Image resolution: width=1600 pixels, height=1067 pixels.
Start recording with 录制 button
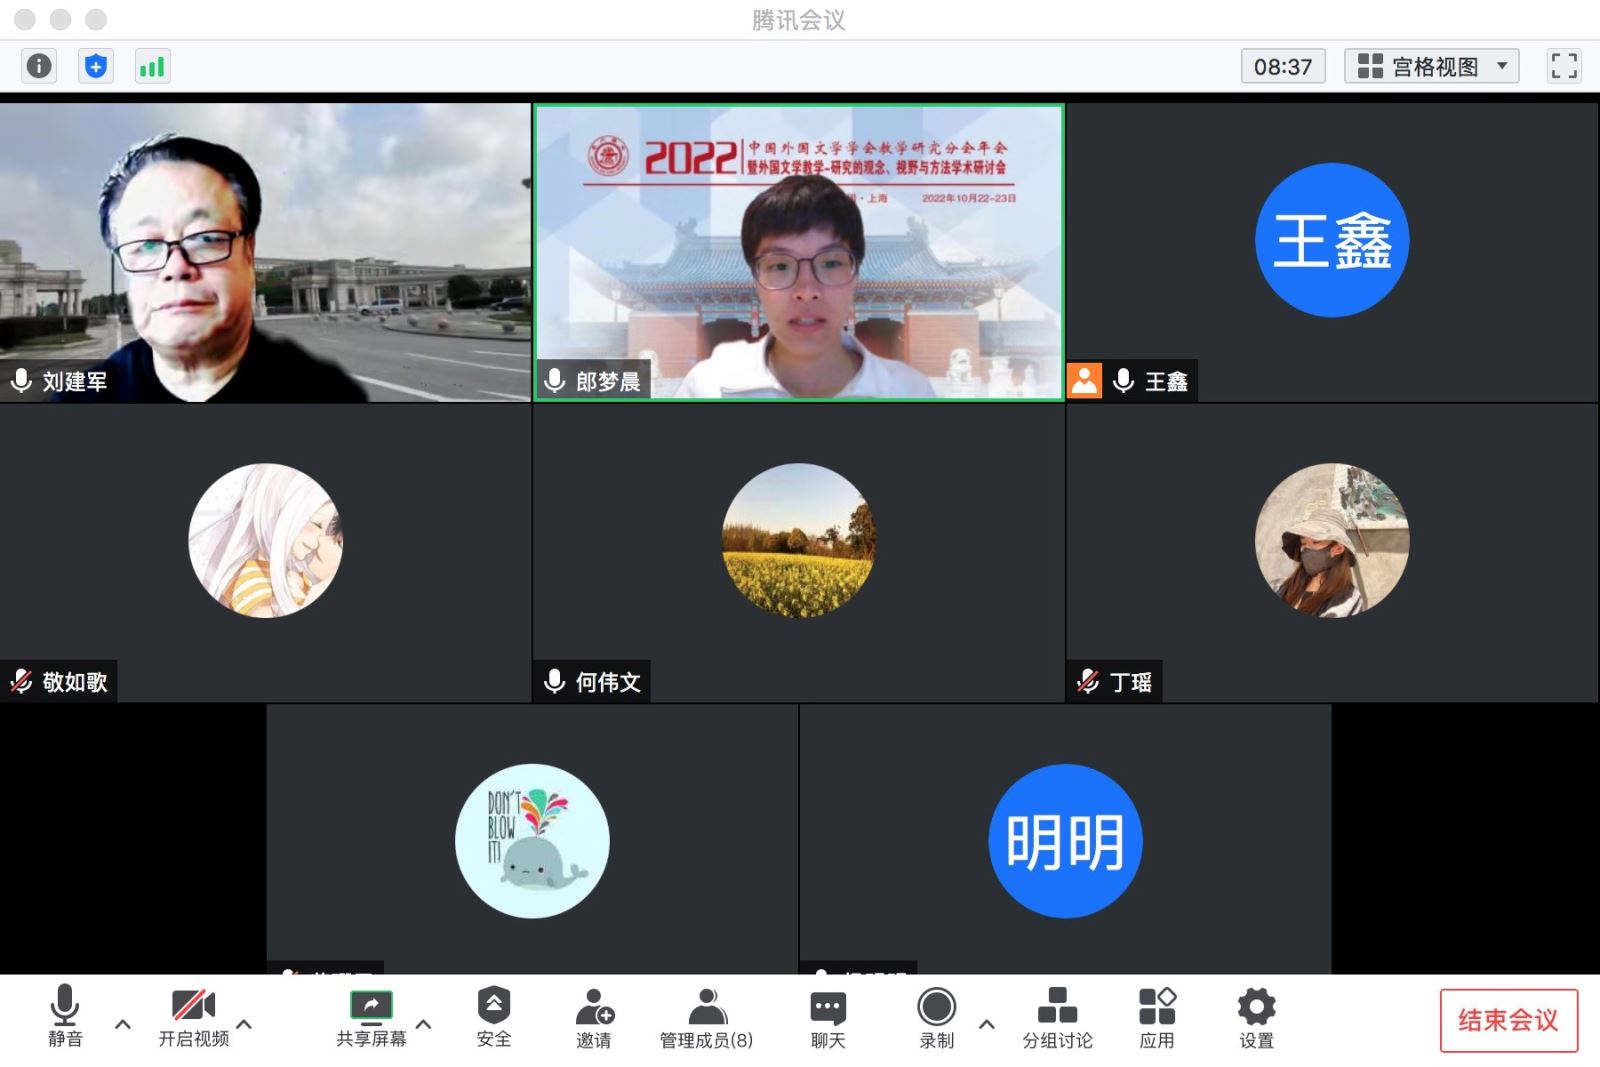tap(937, 1017)
